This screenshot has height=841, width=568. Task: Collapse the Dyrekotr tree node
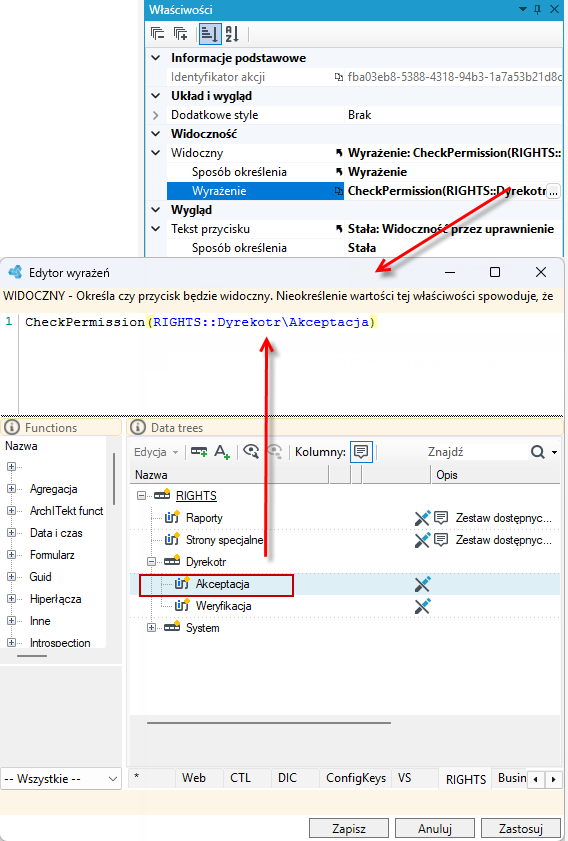pos(151,562)
